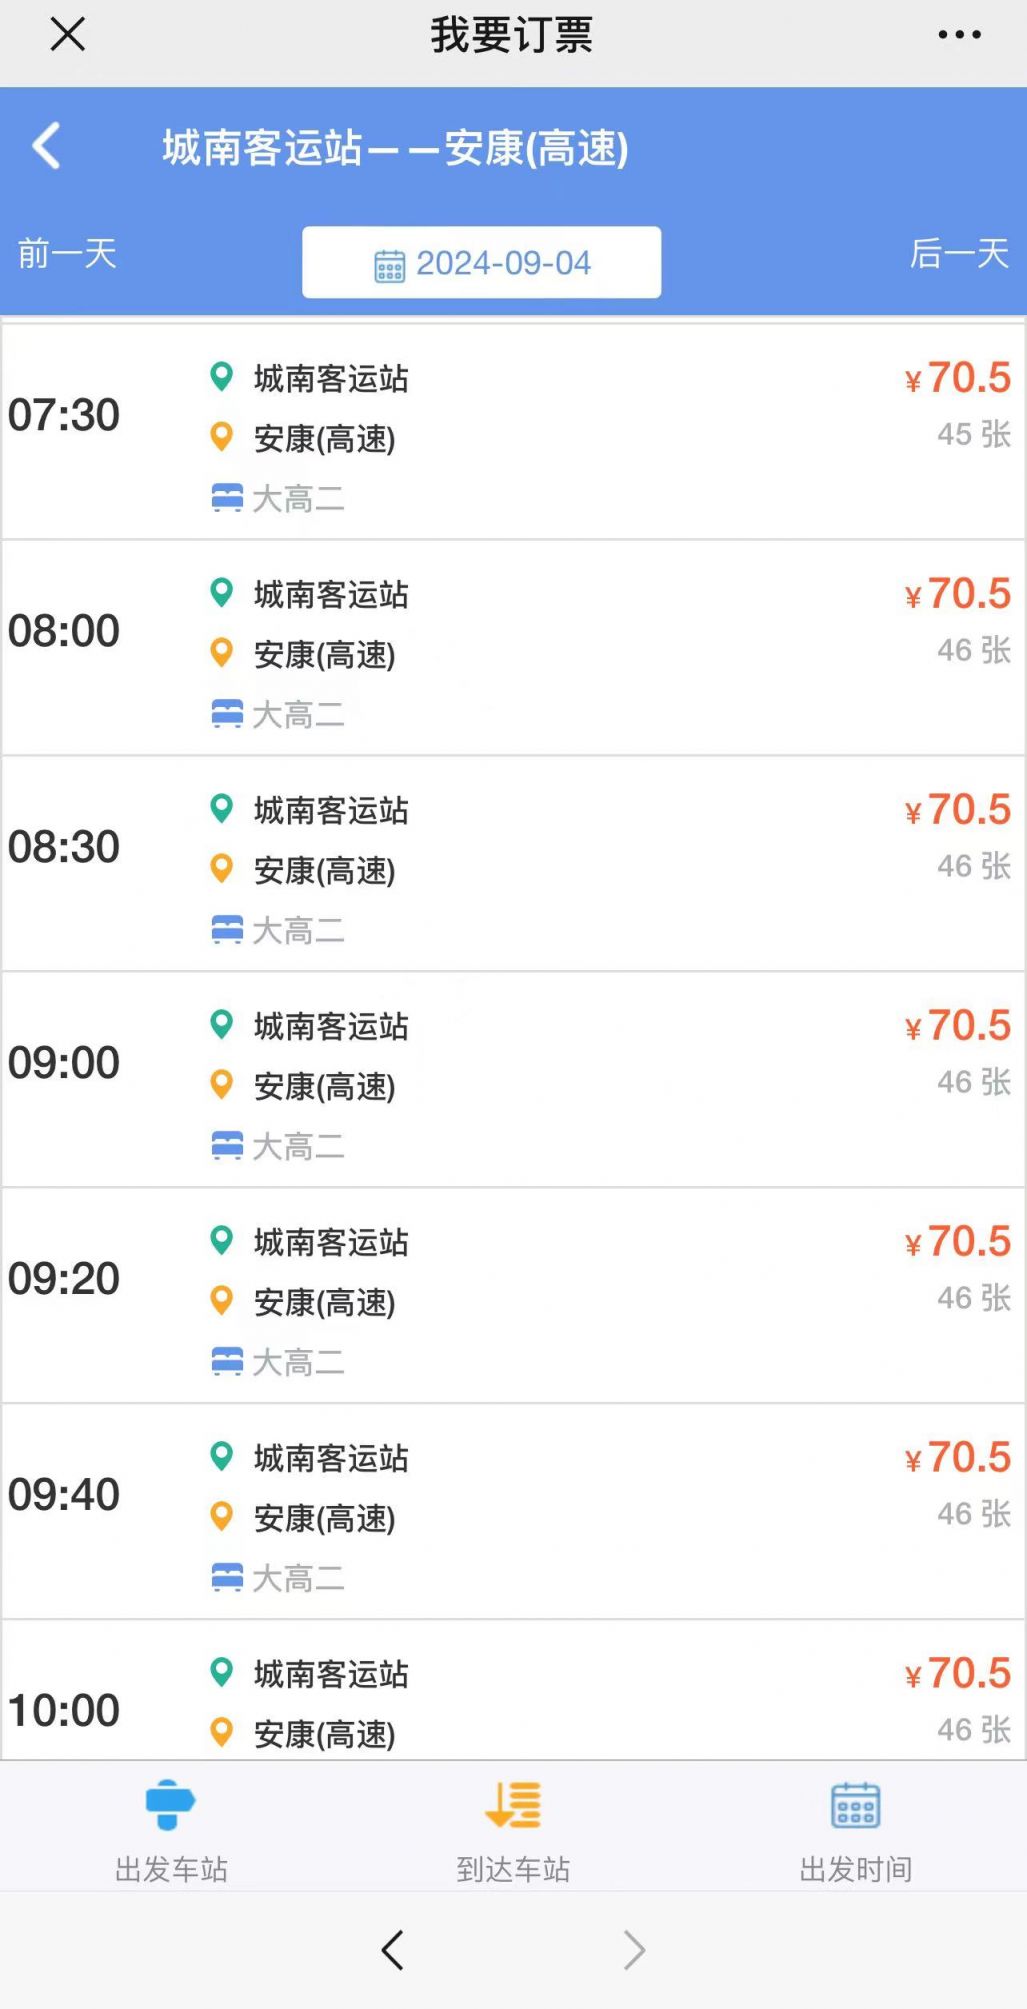Choose the 08:30 bus to 安康(高速)
The height and width of the screenshot is (2009, 1027).
(512, 864)
